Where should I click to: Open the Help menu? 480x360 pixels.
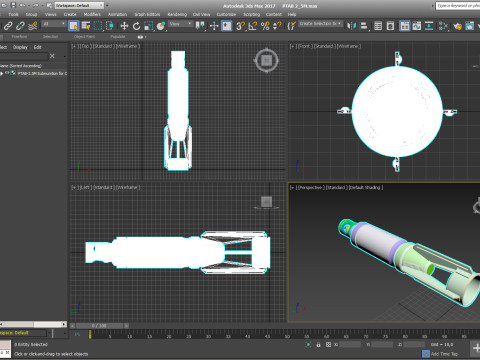point(292,14)
